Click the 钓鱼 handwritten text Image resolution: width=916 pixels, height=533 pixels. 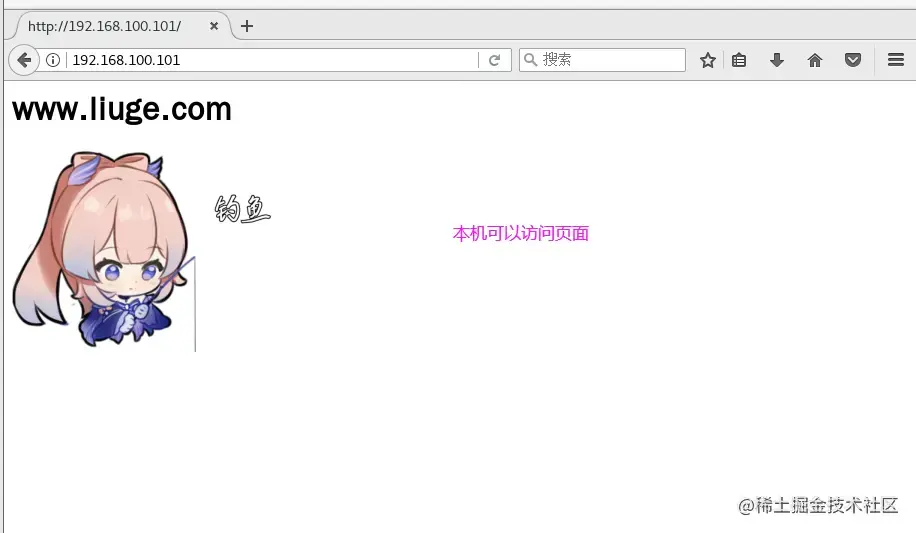pyautogui.click(x=242, y=209)
